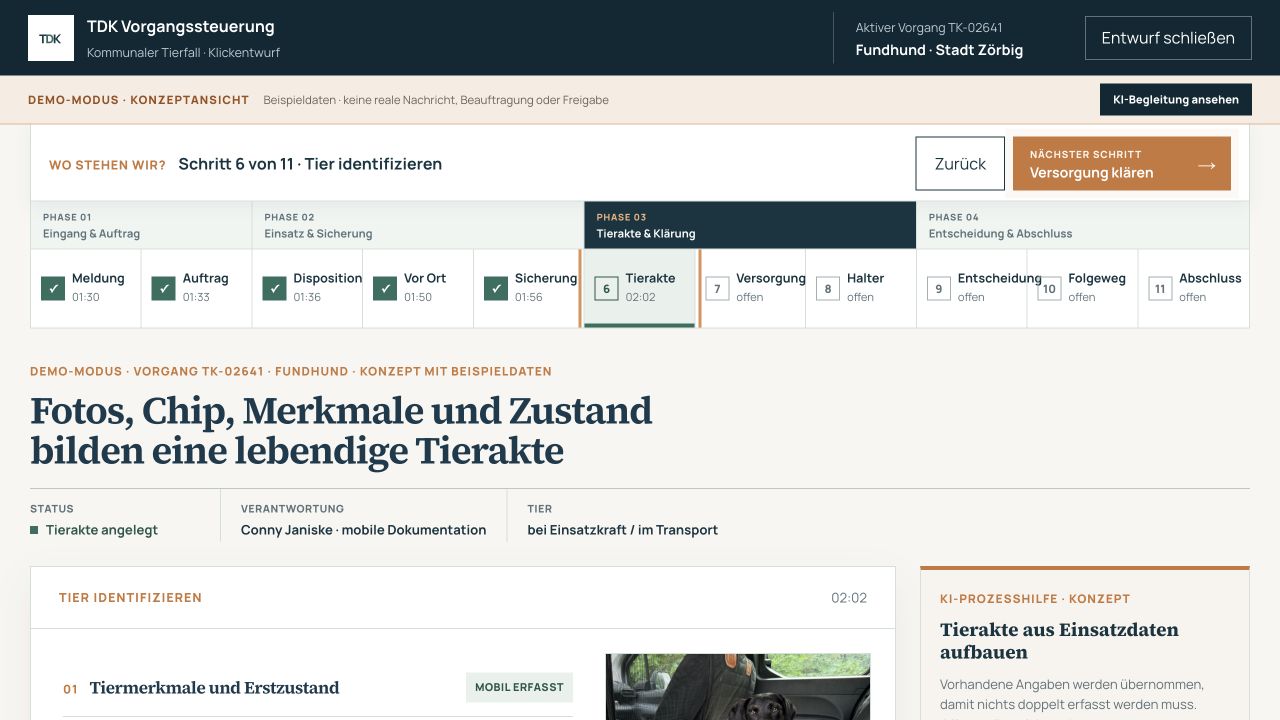Click the Aktiver Vorgang TK-02641 label
Screen dimensions: 1280x720
929,28
